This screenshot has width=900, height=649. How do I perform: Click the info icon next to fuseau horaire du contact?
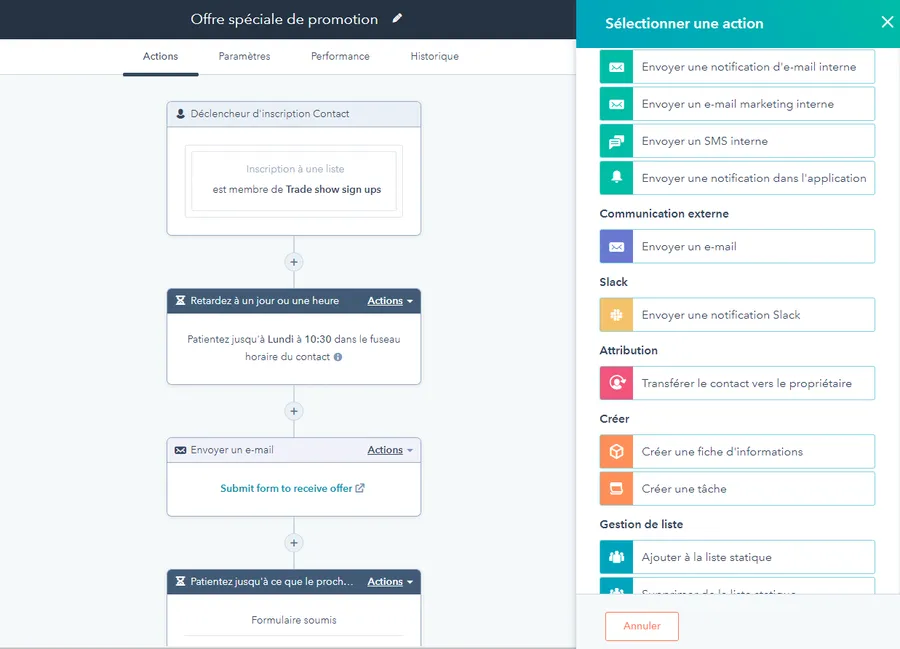coord(338,357)
